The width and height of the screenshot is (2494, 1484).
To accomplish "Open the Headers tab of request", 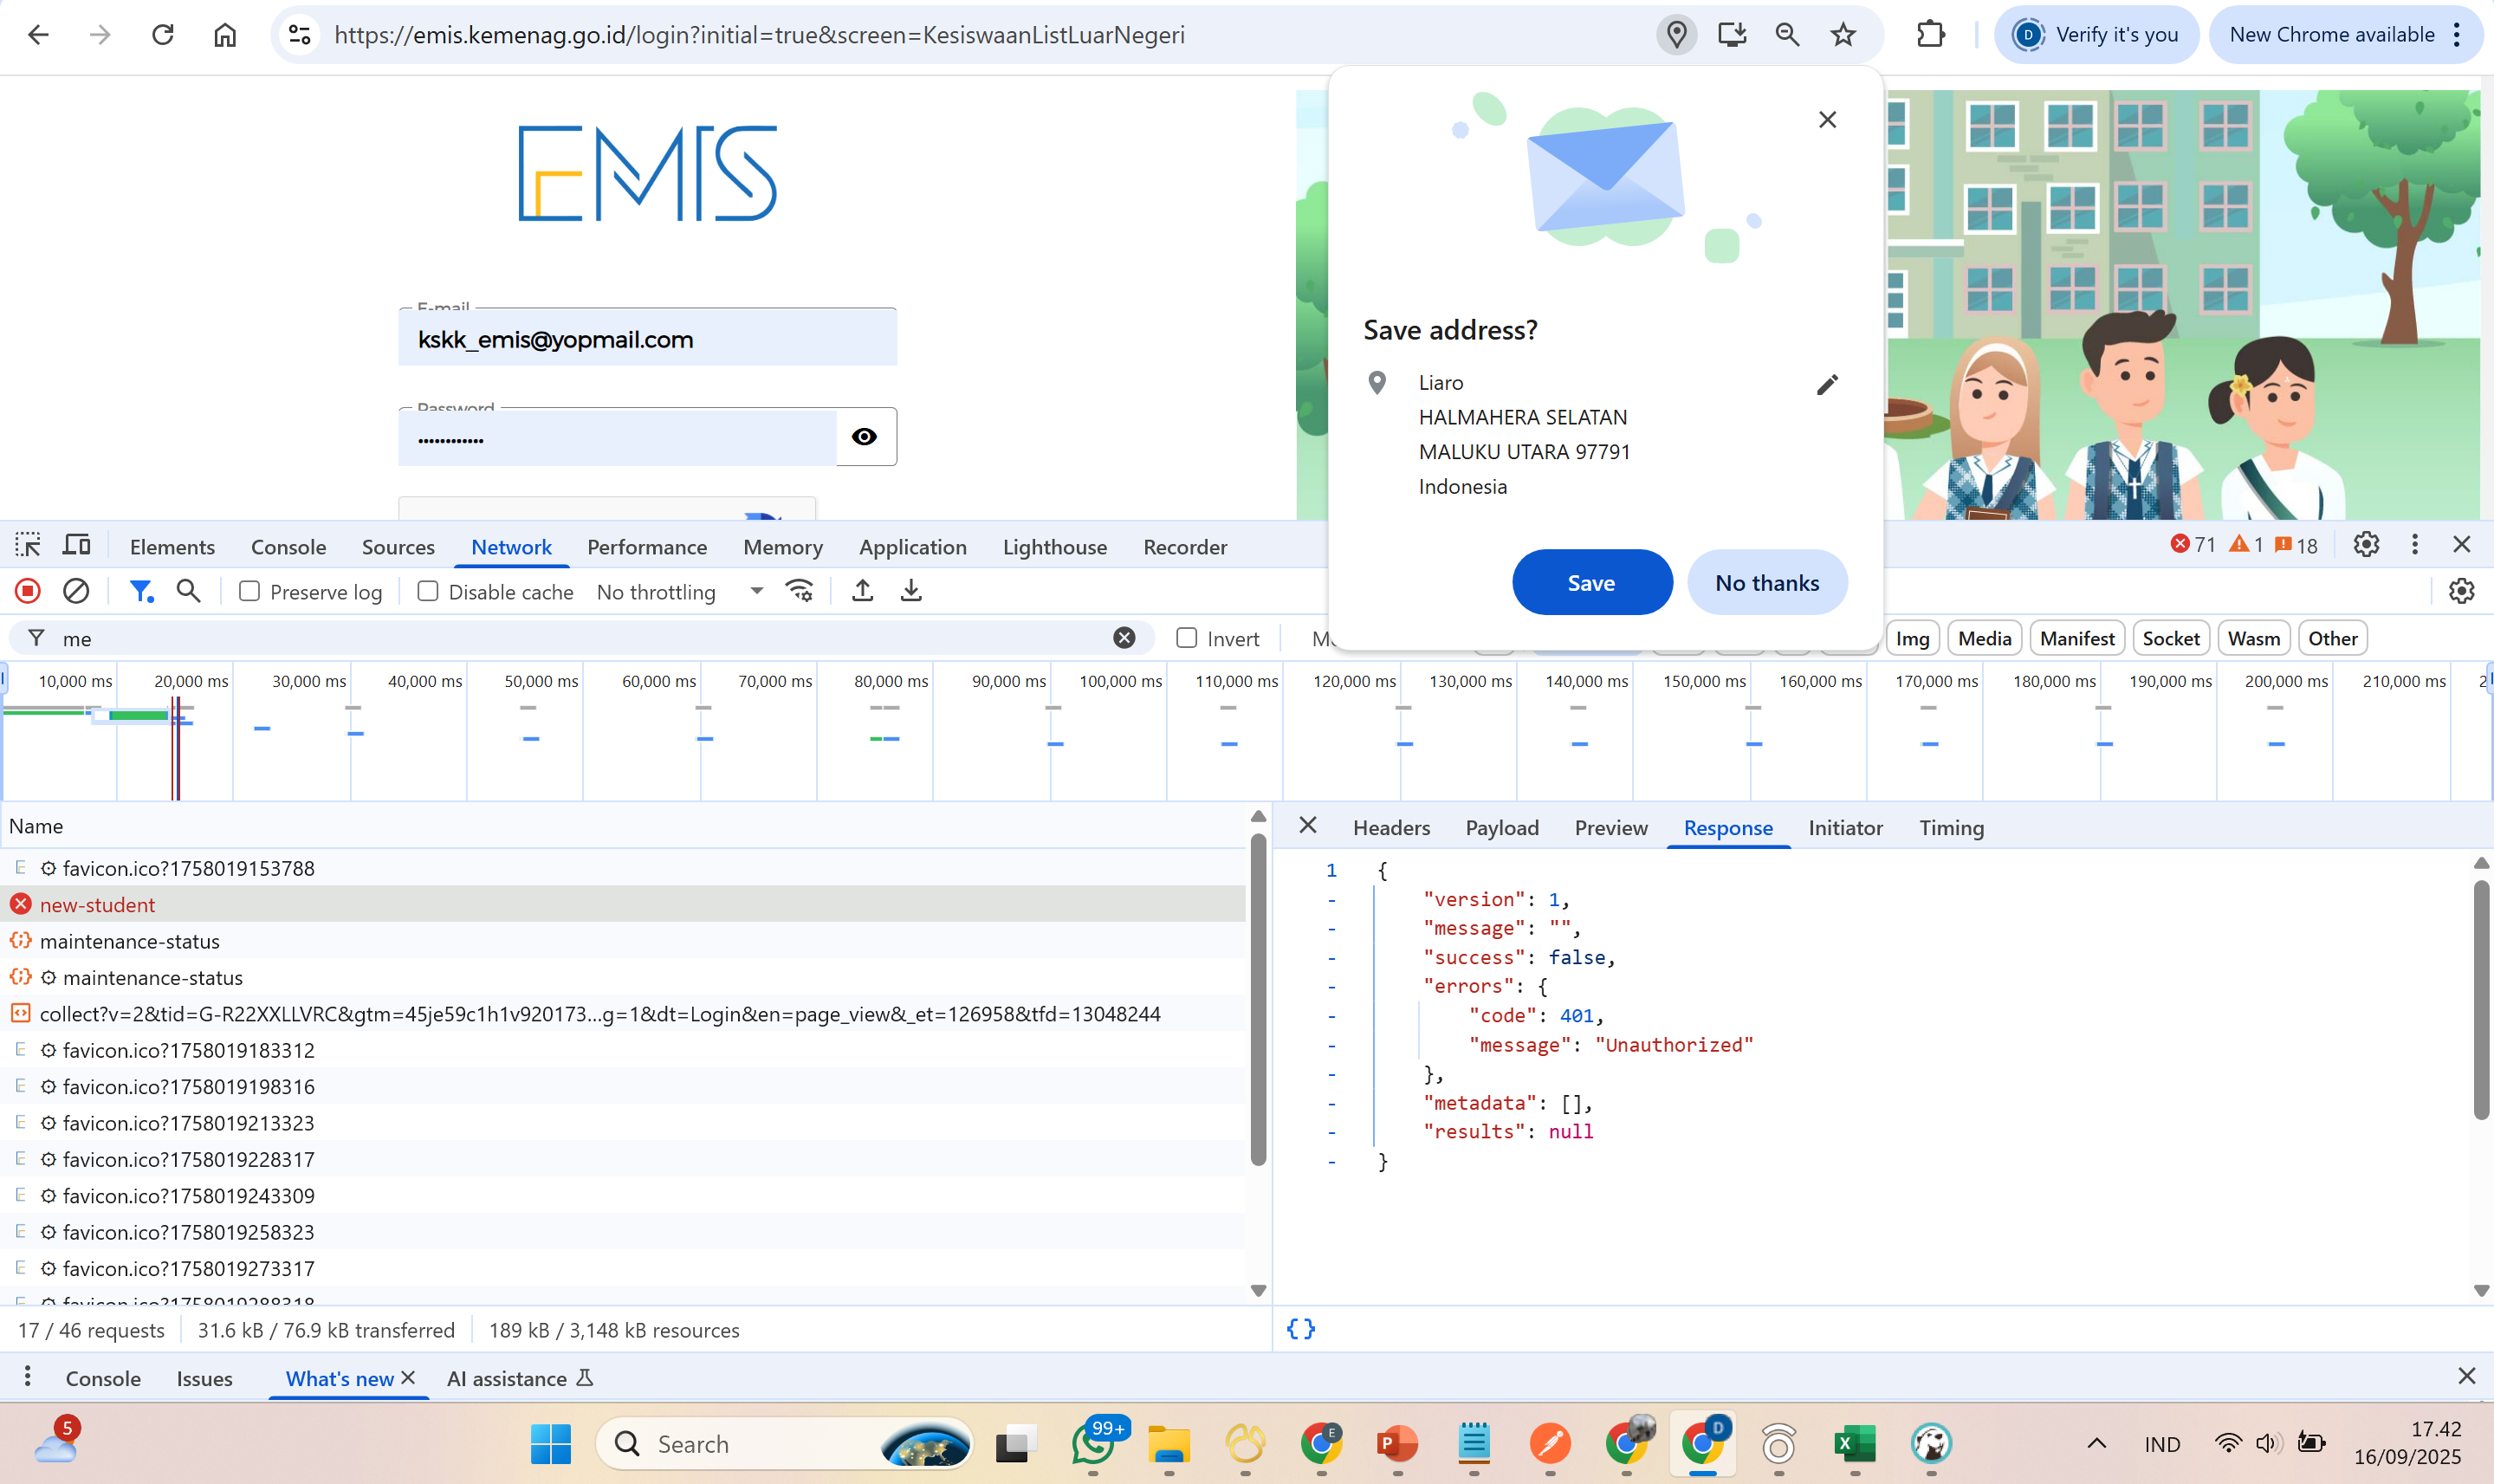I will coord(1391,828).
